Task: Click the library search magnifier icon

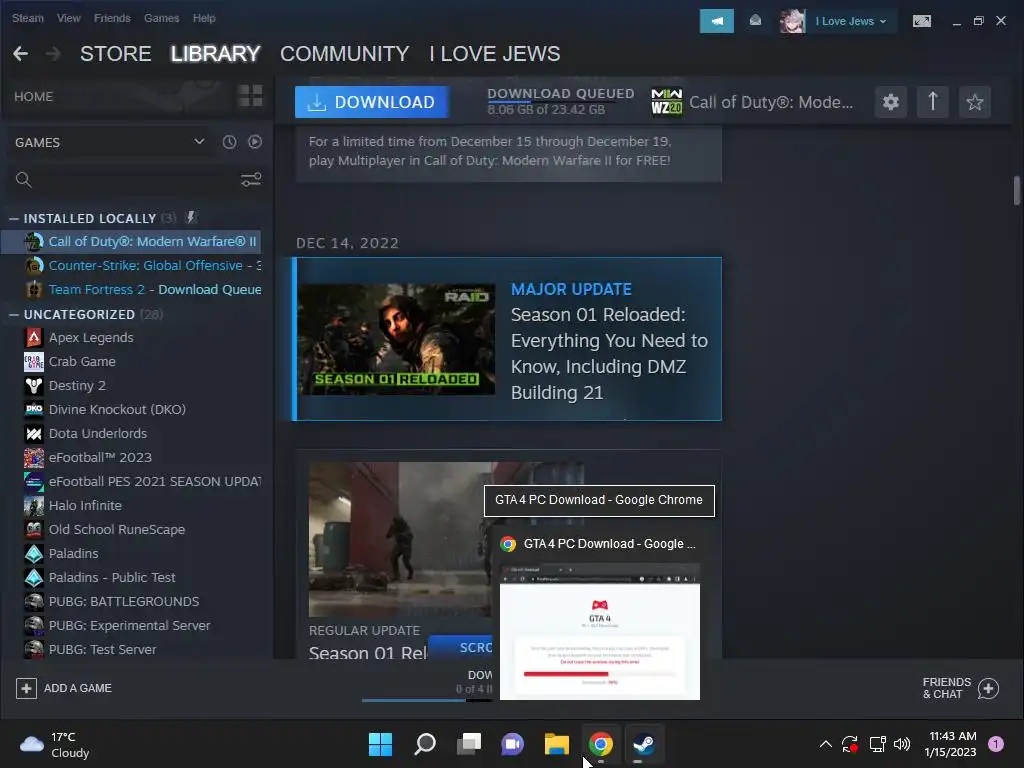Action: pos(24,180)
